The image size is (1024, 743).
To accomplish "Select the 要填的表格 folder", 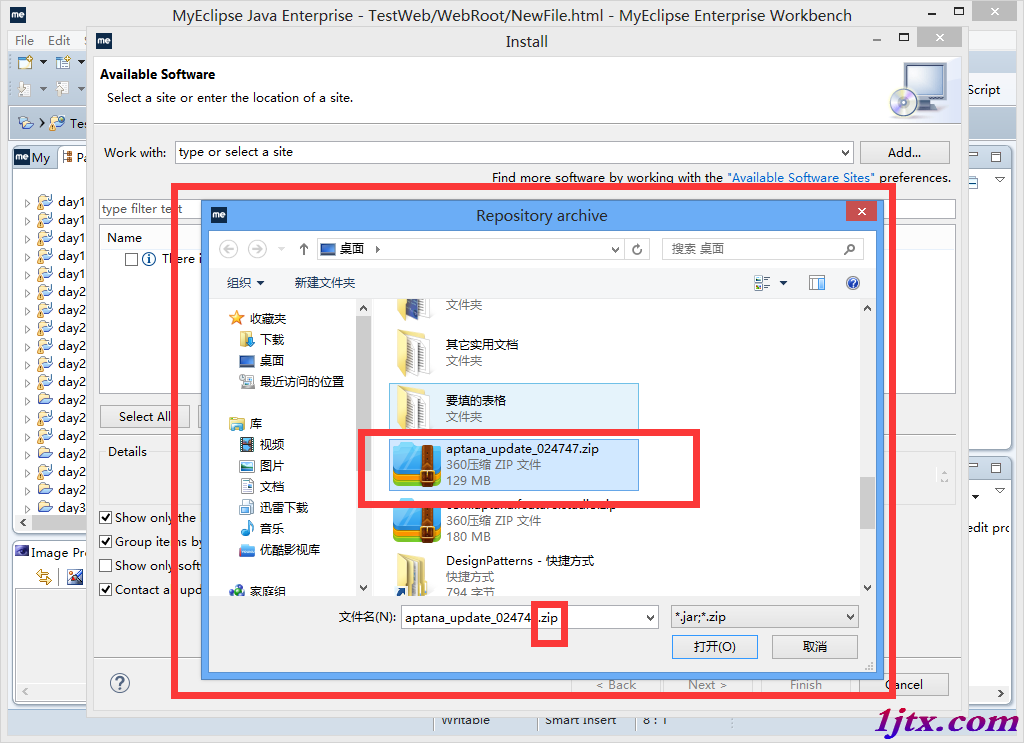I will coord(513,408).
